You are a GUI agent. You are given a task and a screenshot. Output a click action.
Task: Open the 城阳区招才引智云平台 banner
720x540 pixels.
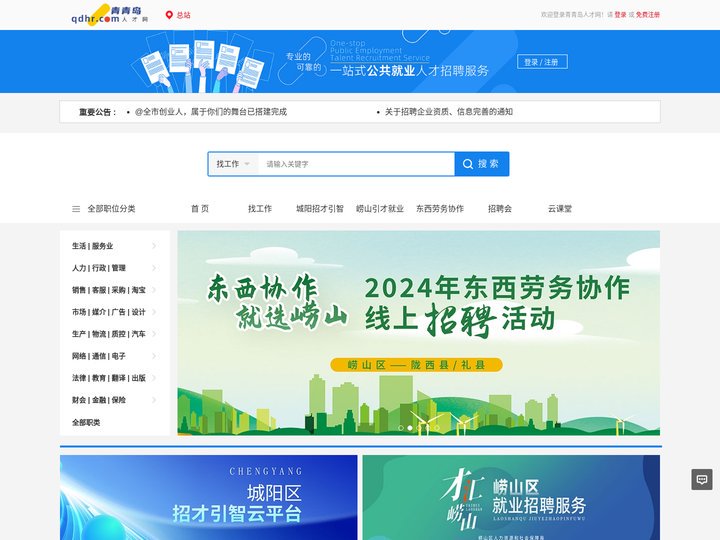click(x=208, y=498)
